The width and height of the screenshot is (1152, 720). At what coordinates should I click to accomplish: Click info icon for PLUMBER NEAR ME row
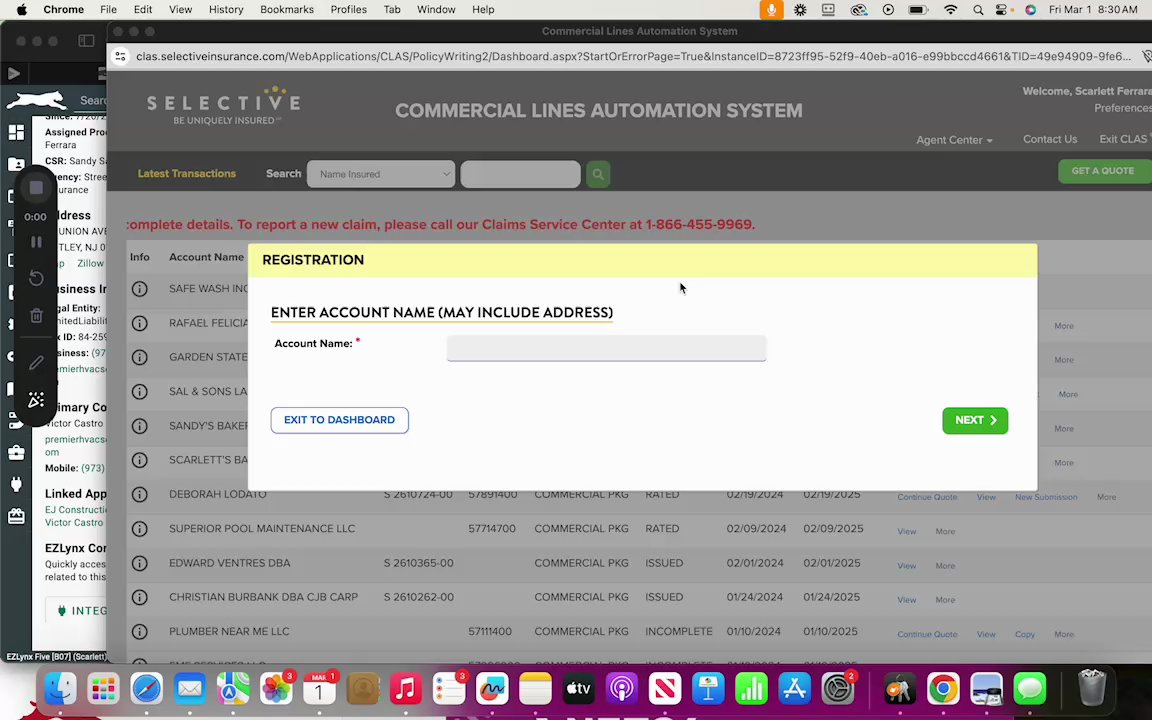click(x=140, y=632)
